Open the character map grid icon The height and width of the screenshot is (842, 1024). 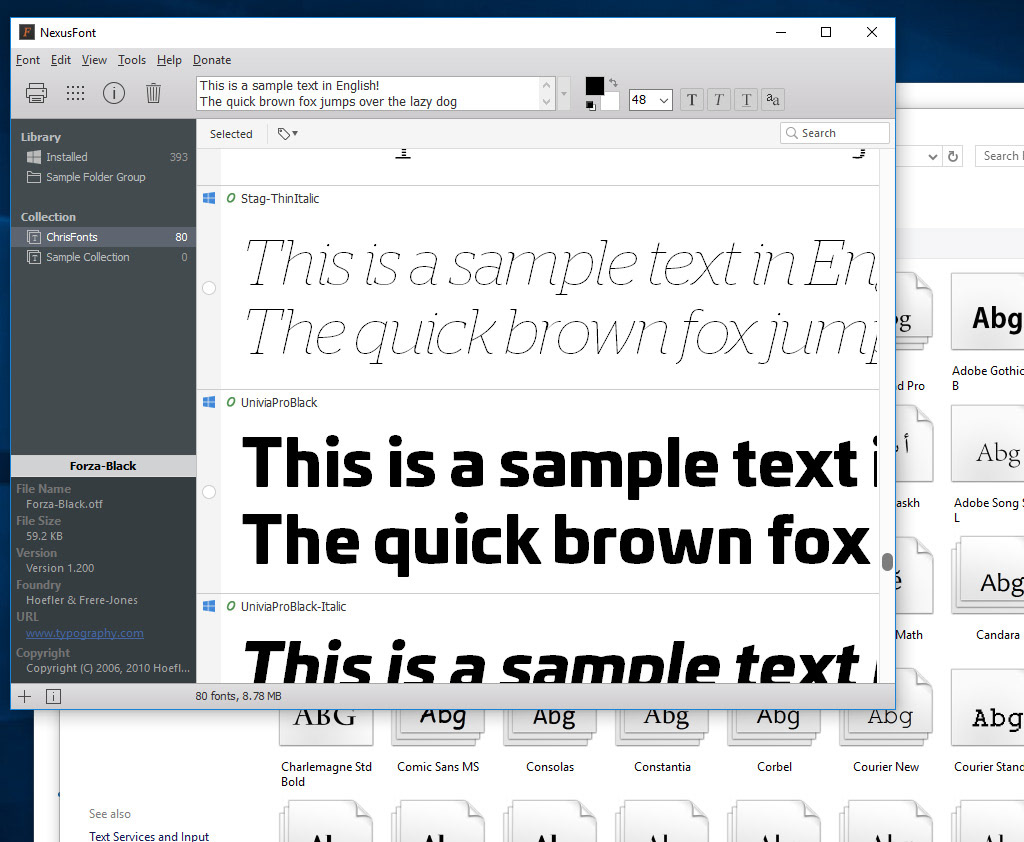[76, 93]
